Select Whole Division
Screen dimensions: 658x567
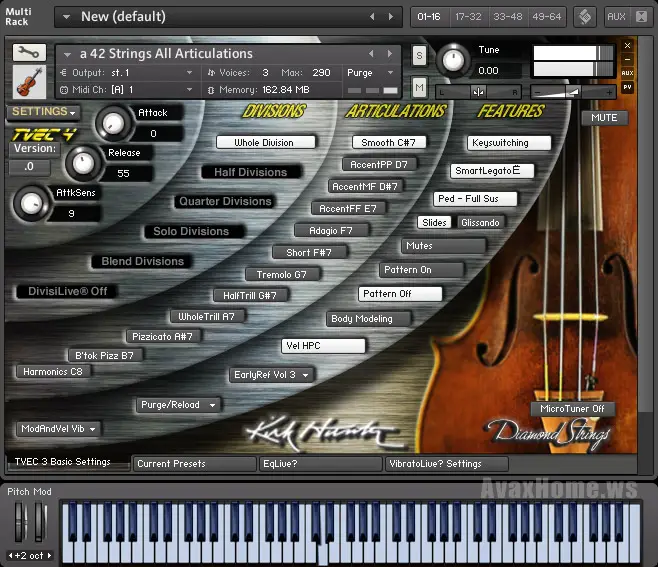coord(266,142)
